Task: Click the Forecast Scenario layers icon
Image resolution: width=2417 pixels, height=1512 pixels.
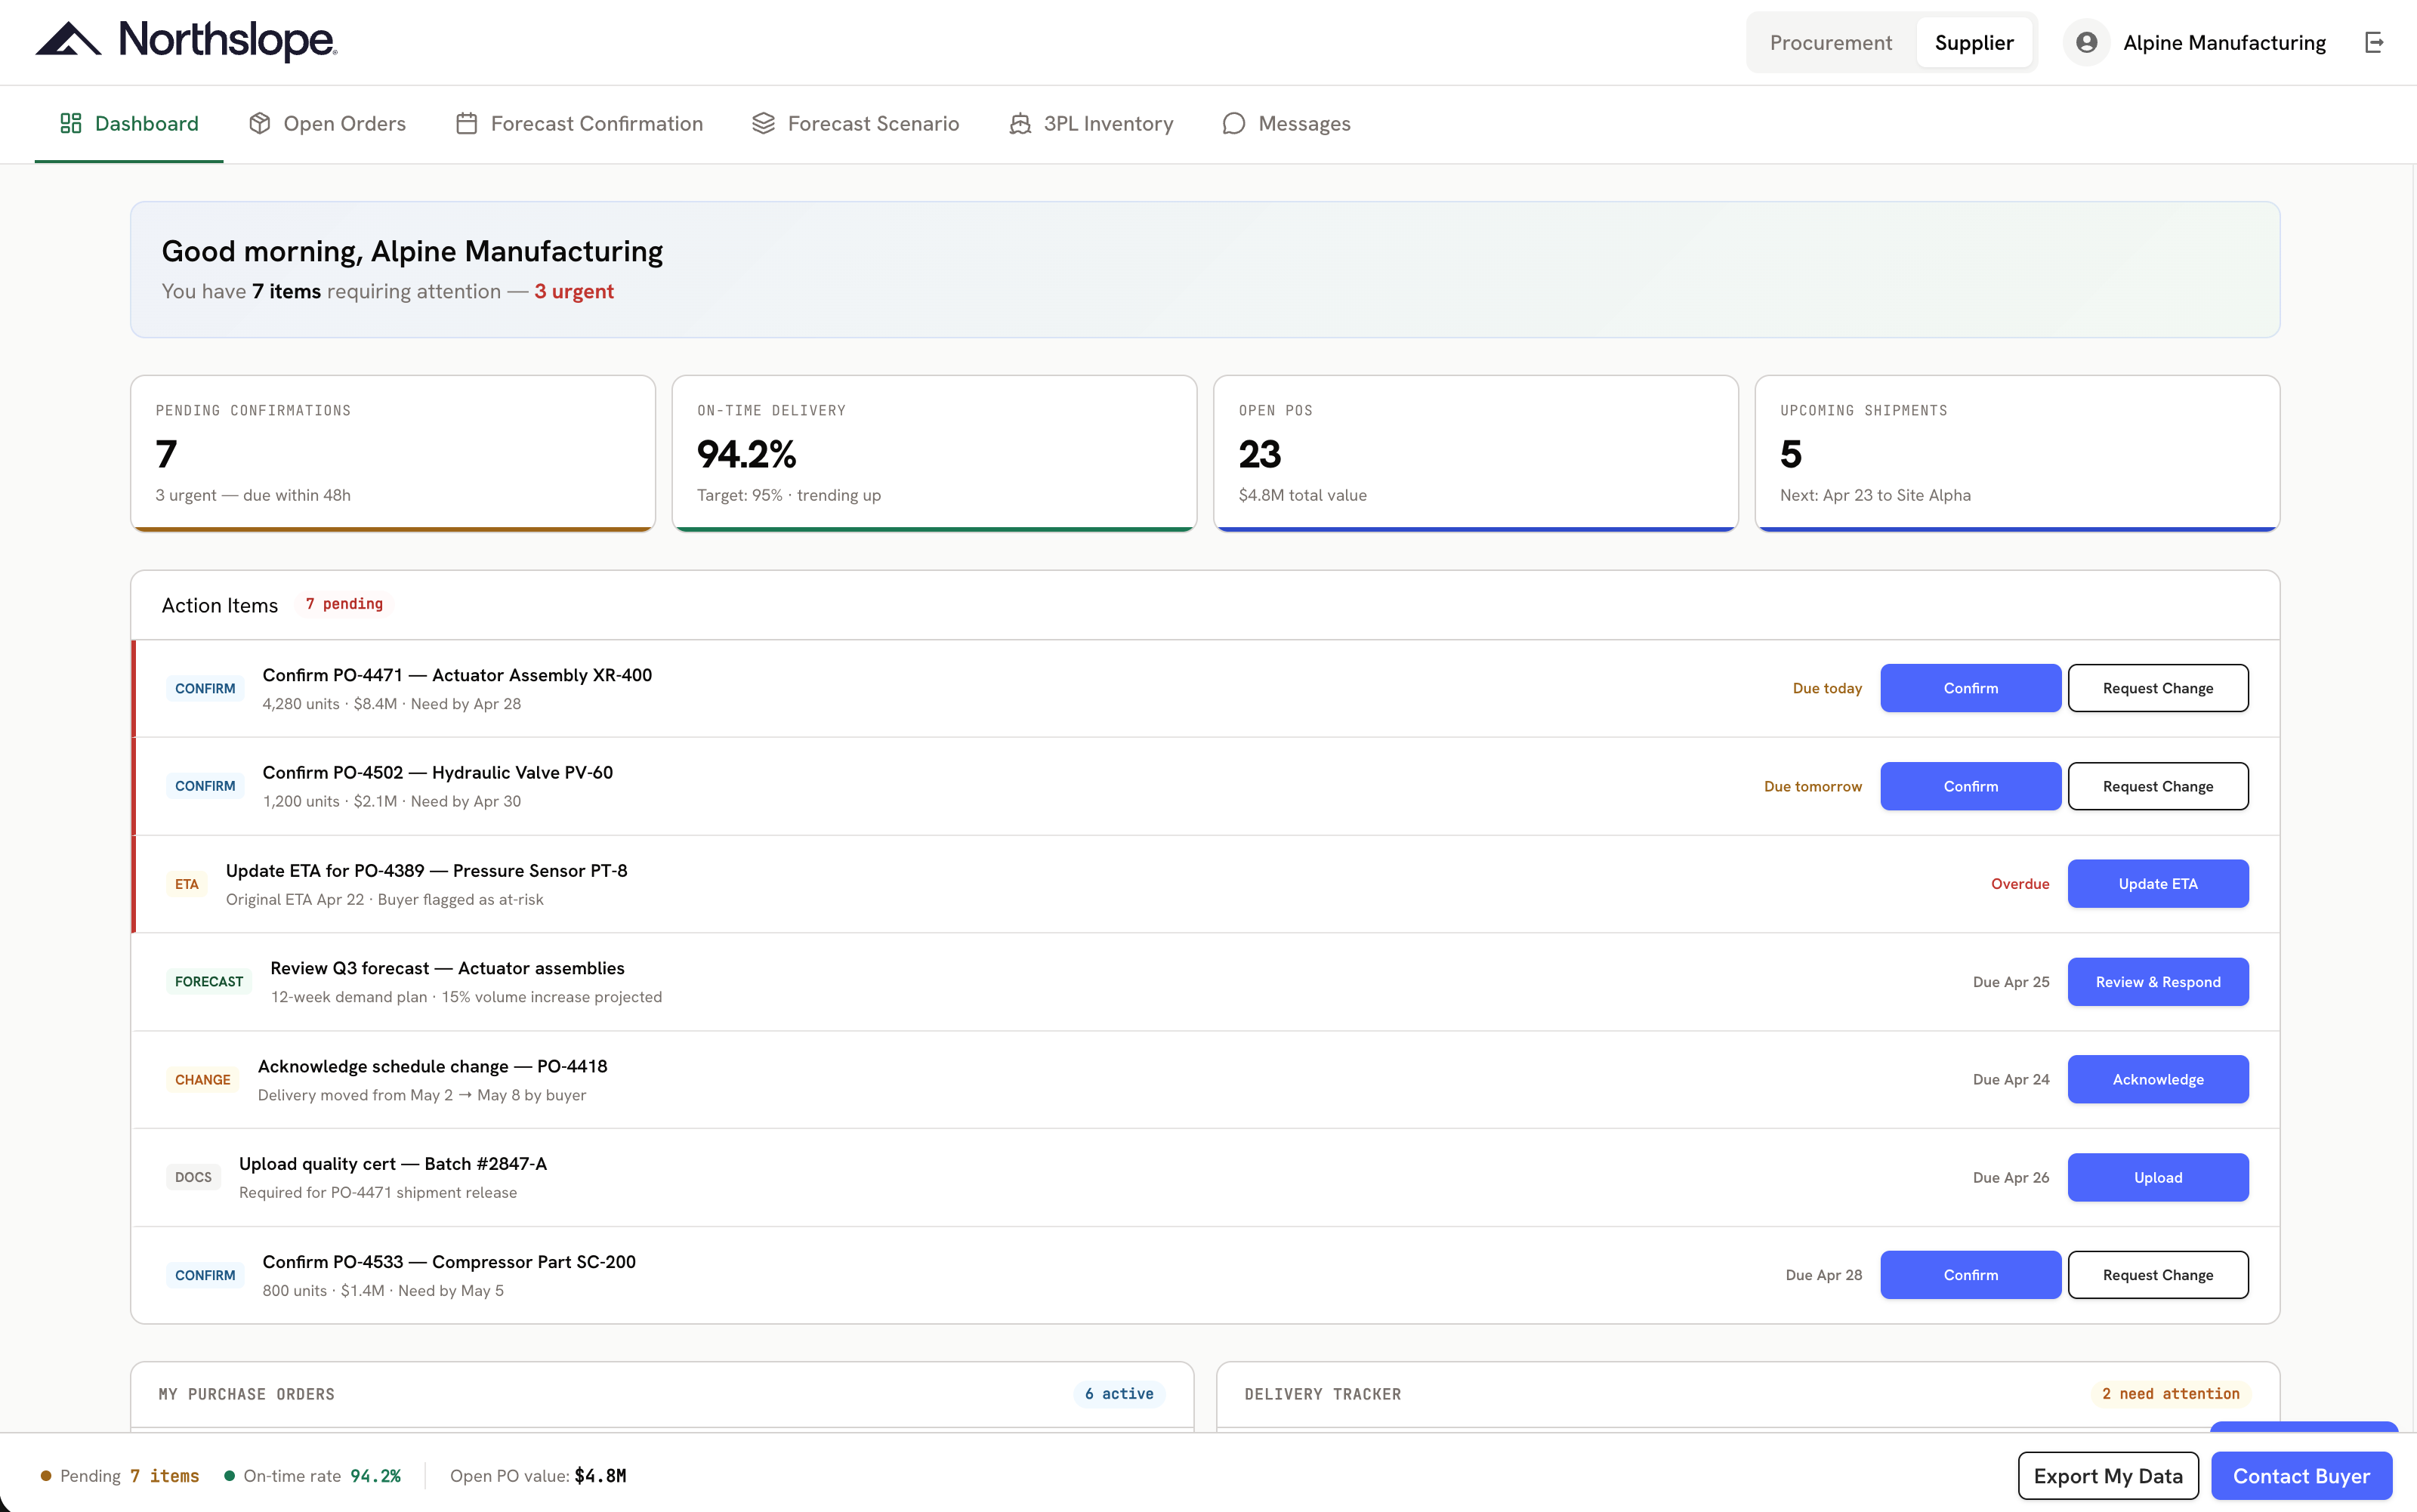Action: click(x=763, y=123)
